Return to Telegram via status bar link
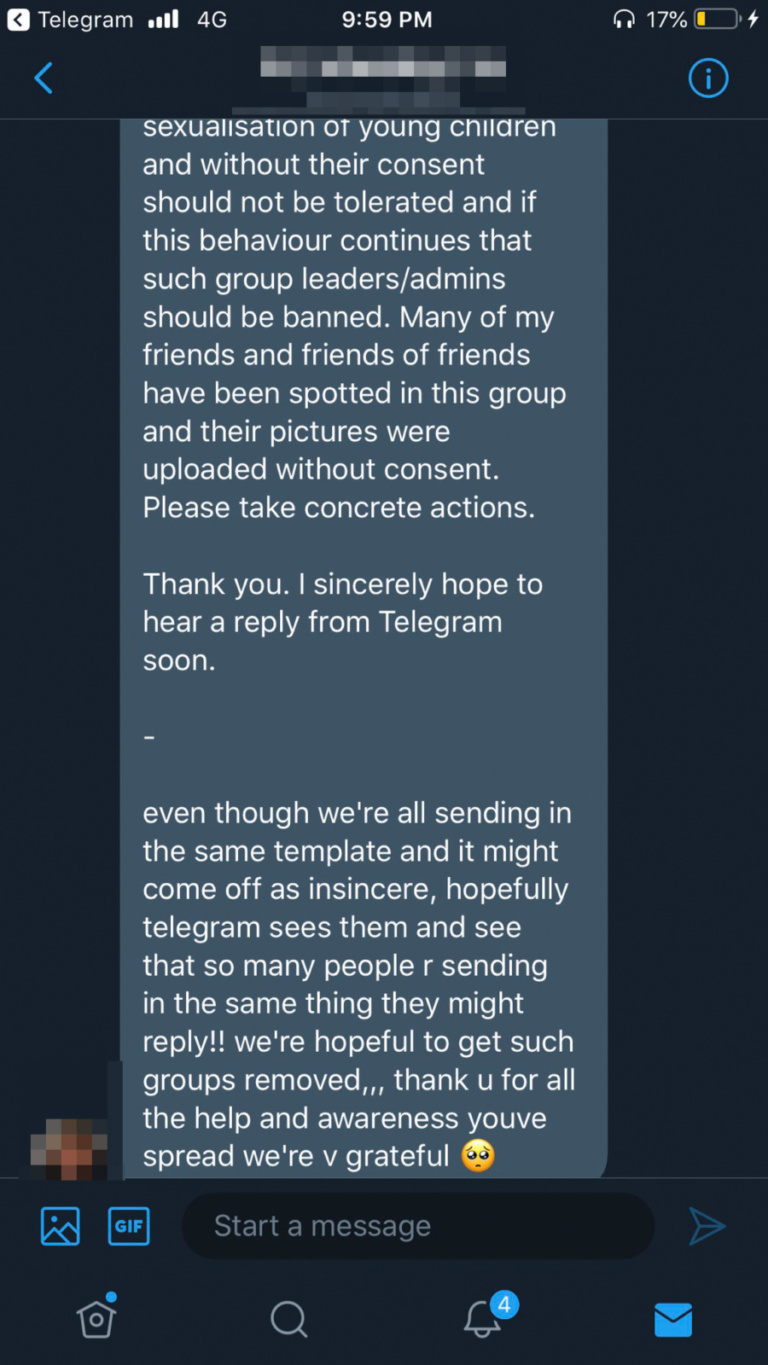This screenshot has width=768, height=1365. coord(70,17)
